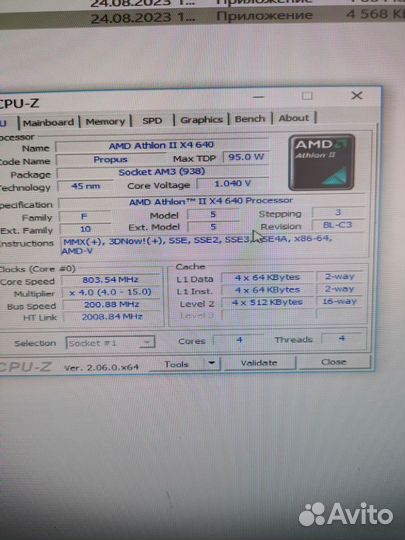Viewport: 405px width, 540px height.
Task: Minimize the CPU-Z window
Action: 259,97
